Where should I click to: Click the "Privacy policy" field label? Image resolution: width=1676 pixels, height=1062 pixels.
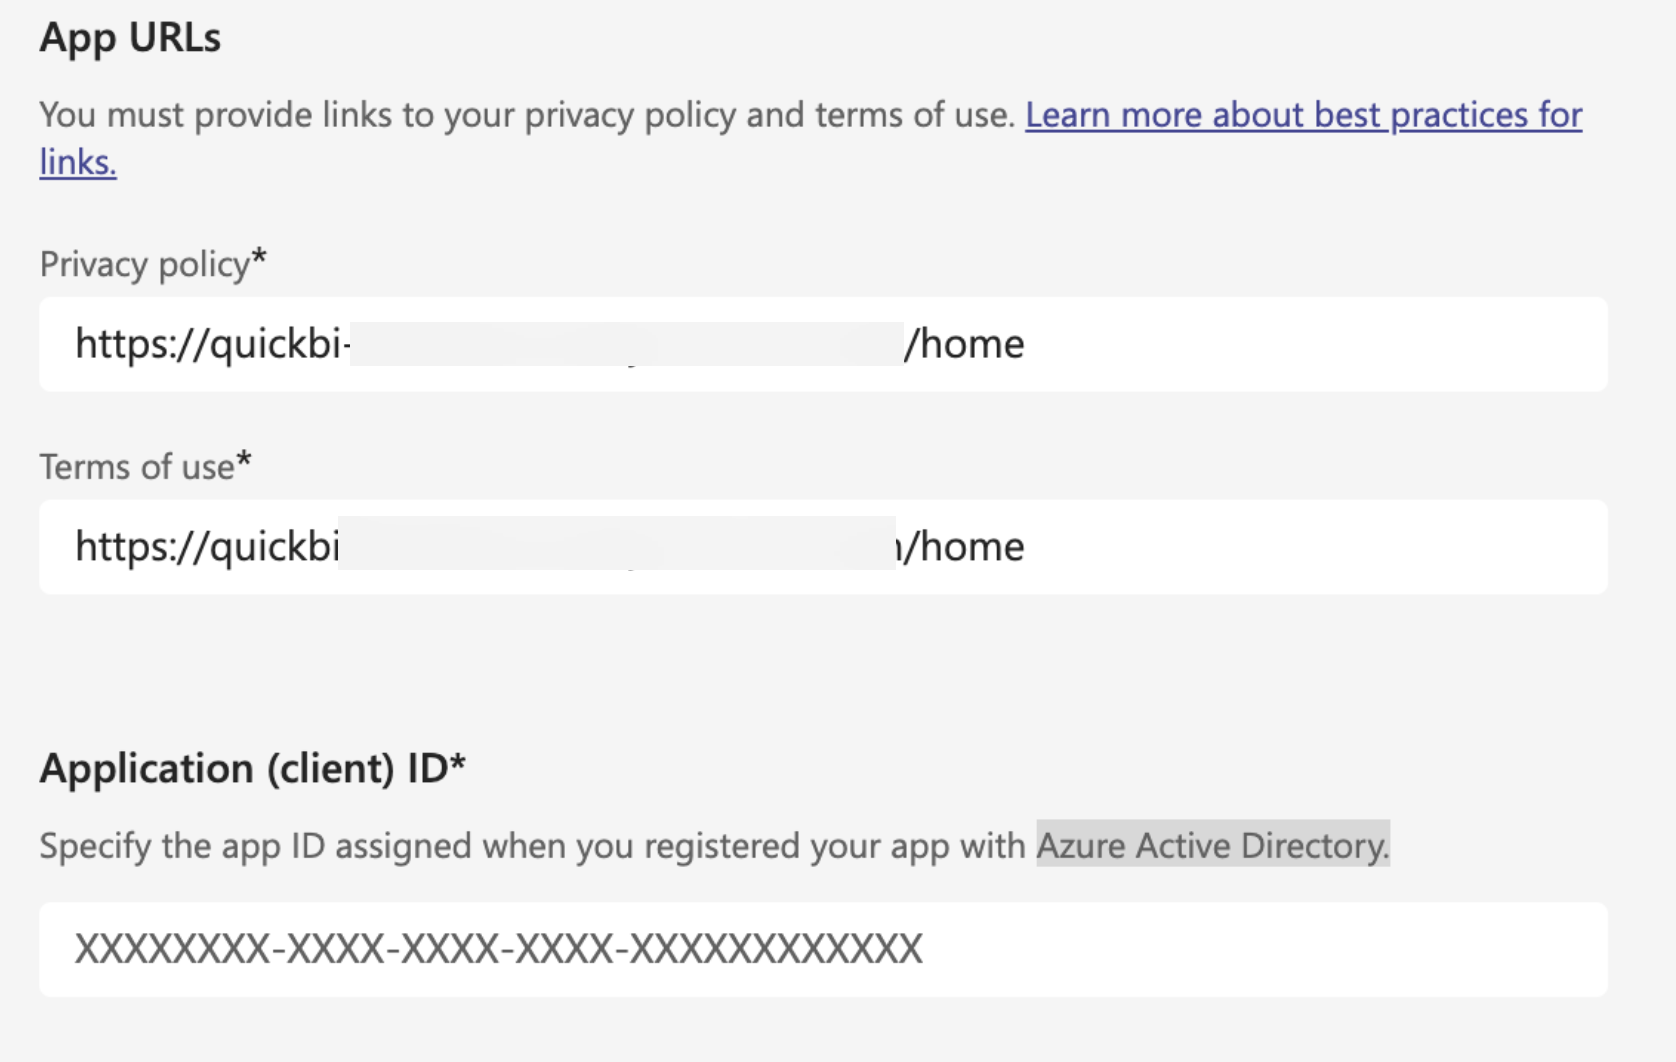pyautogui.click(x=145, y=264)
